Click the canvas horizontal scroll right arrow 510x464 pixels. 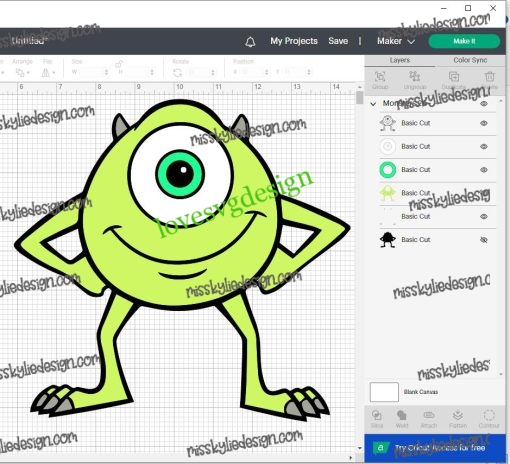click(x=350, y=458)
